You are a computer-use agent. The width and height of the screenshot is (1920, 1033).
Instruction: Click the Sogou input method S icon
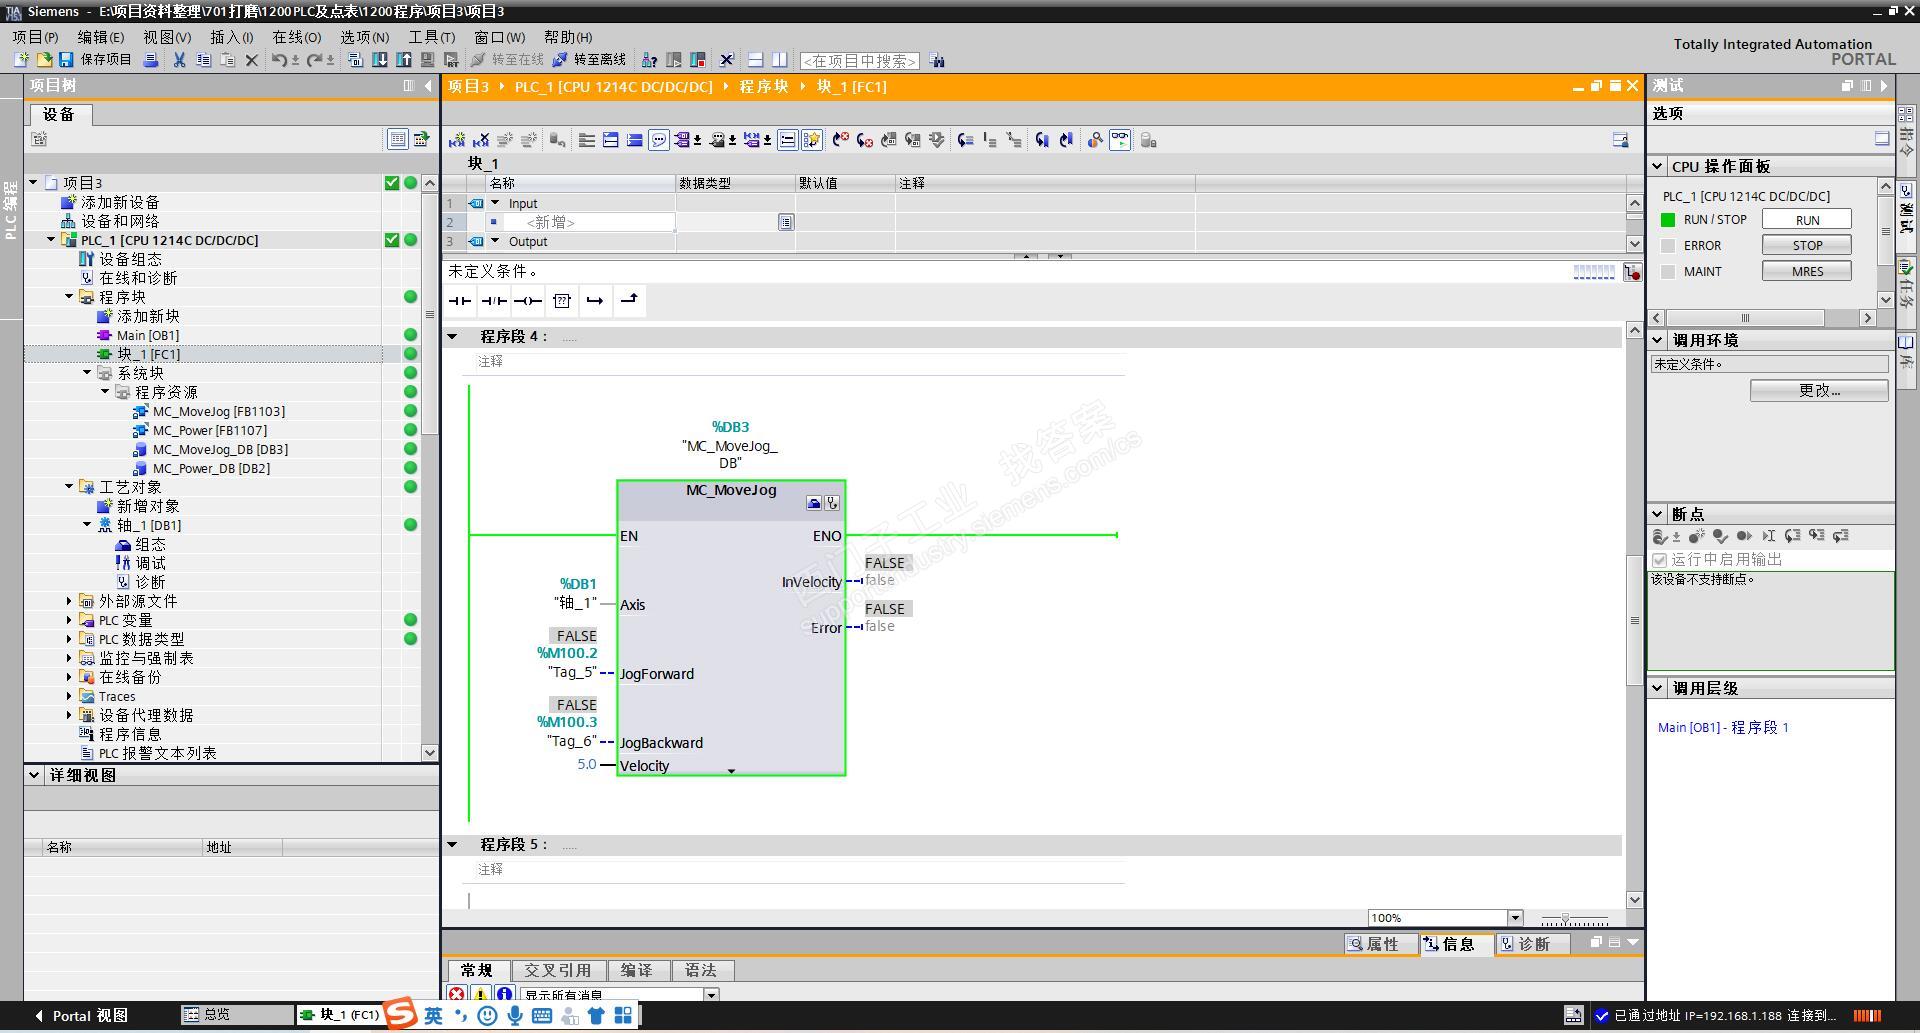pyautogui.click(x=400, y=1013)
